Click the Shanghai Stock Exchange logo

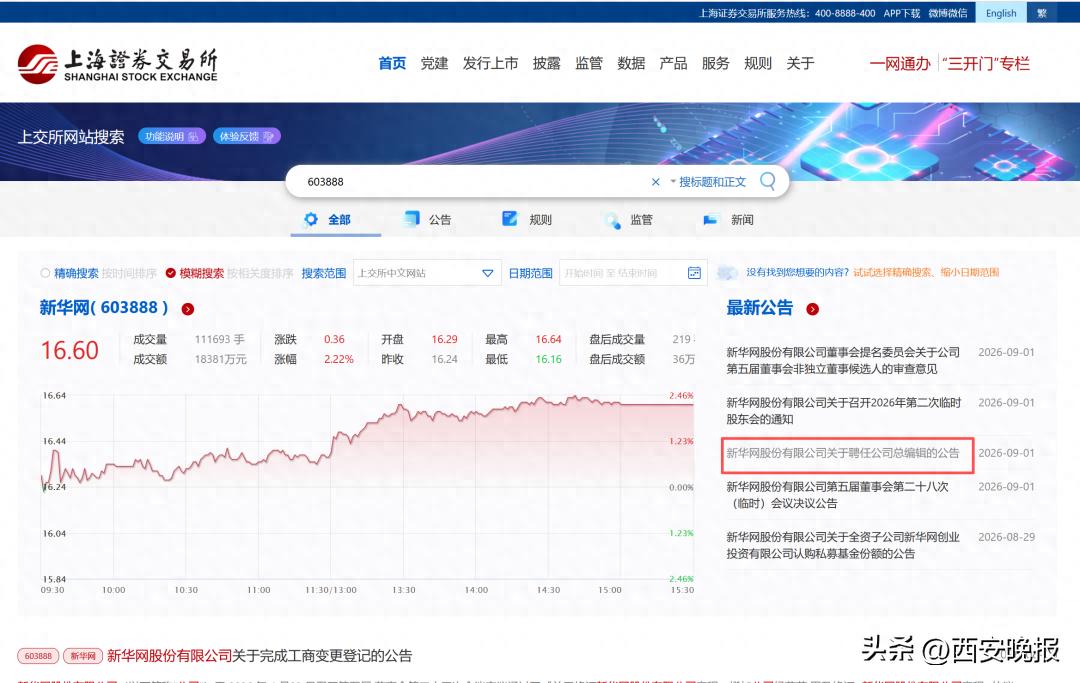118,65
